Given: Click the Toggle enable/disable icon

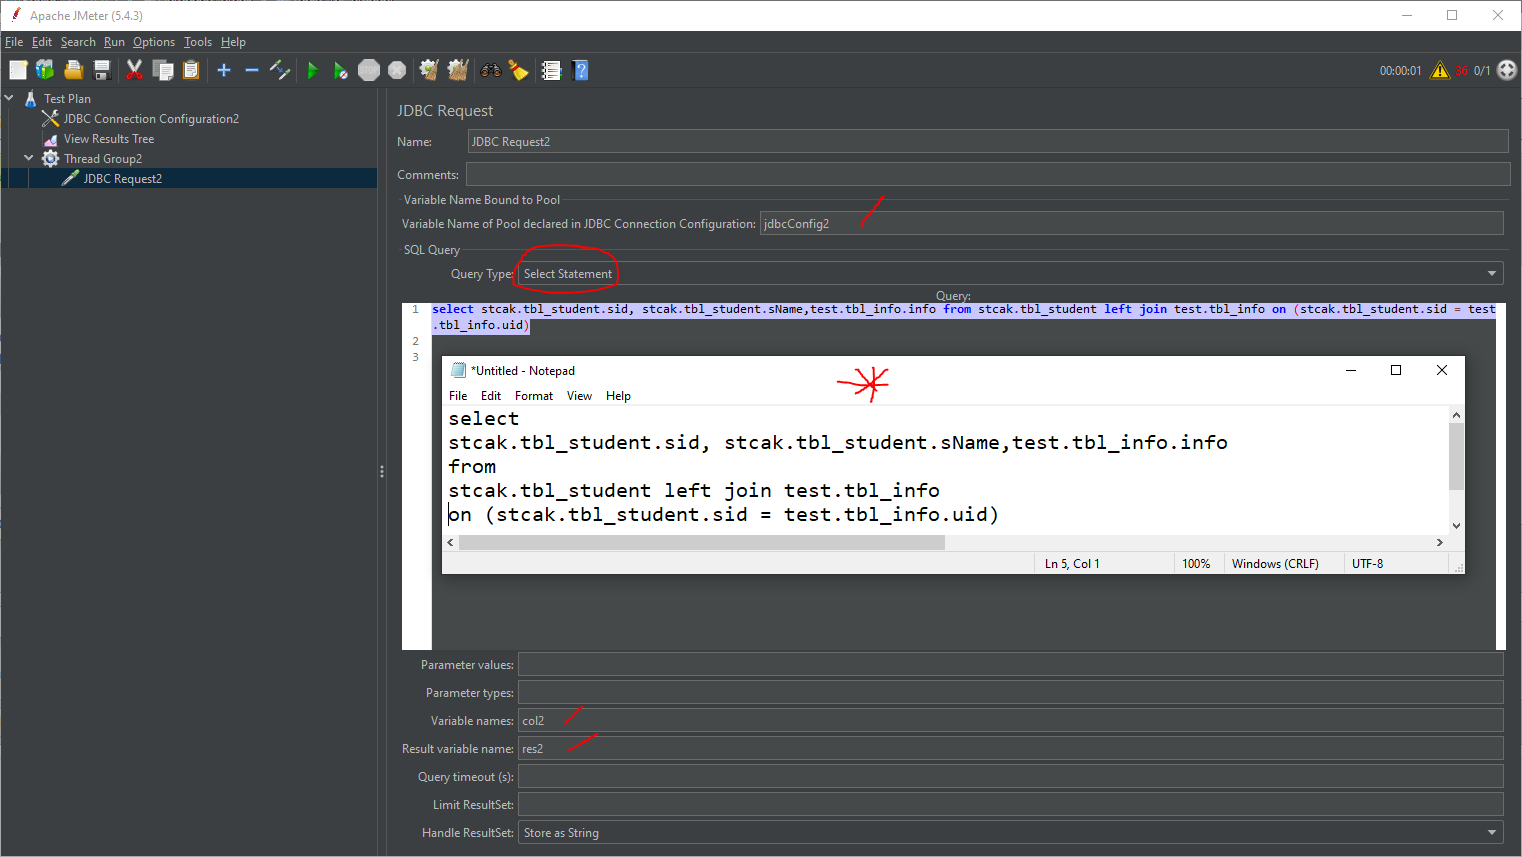Looking at the screenshot, I should click(x=280, y=70).
